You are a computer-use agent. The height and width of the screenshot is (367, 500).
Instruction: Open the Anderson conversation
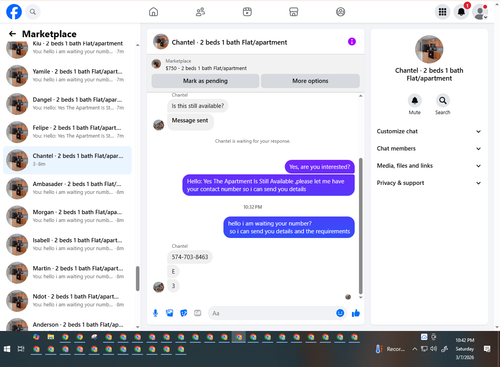tap(67, 324)
